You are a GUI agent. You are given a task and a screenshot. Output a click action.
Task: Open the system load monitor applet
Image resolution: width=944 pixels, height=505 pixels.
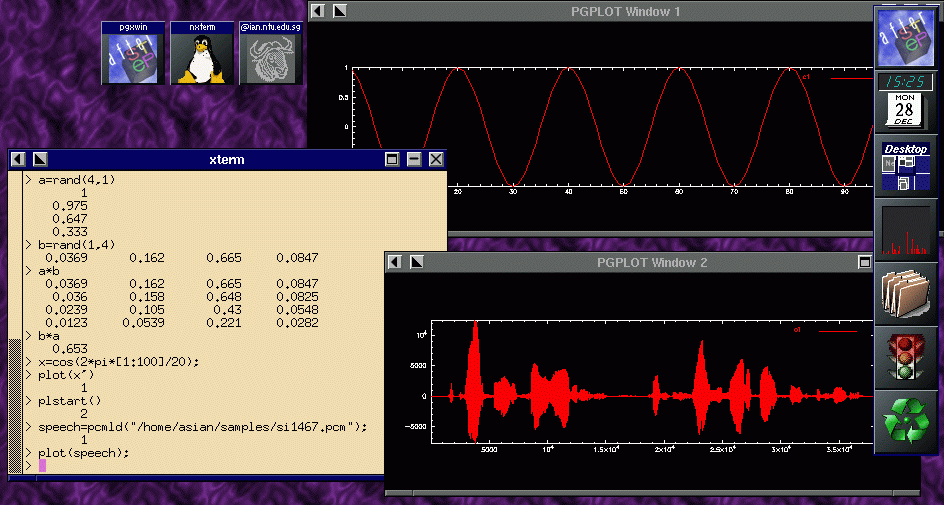905,229
